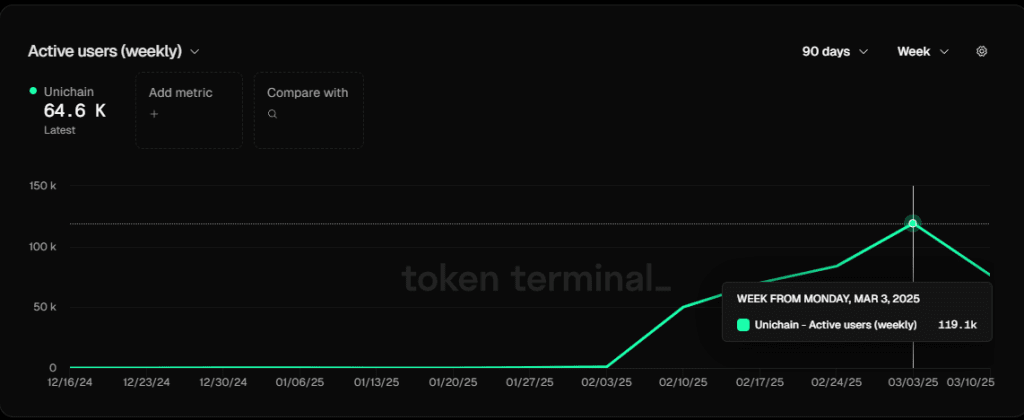The image size is (1024, 420).
Task: Click the tooltip header Week From Monday, Mar 3
Action: [x=828, y=298]
